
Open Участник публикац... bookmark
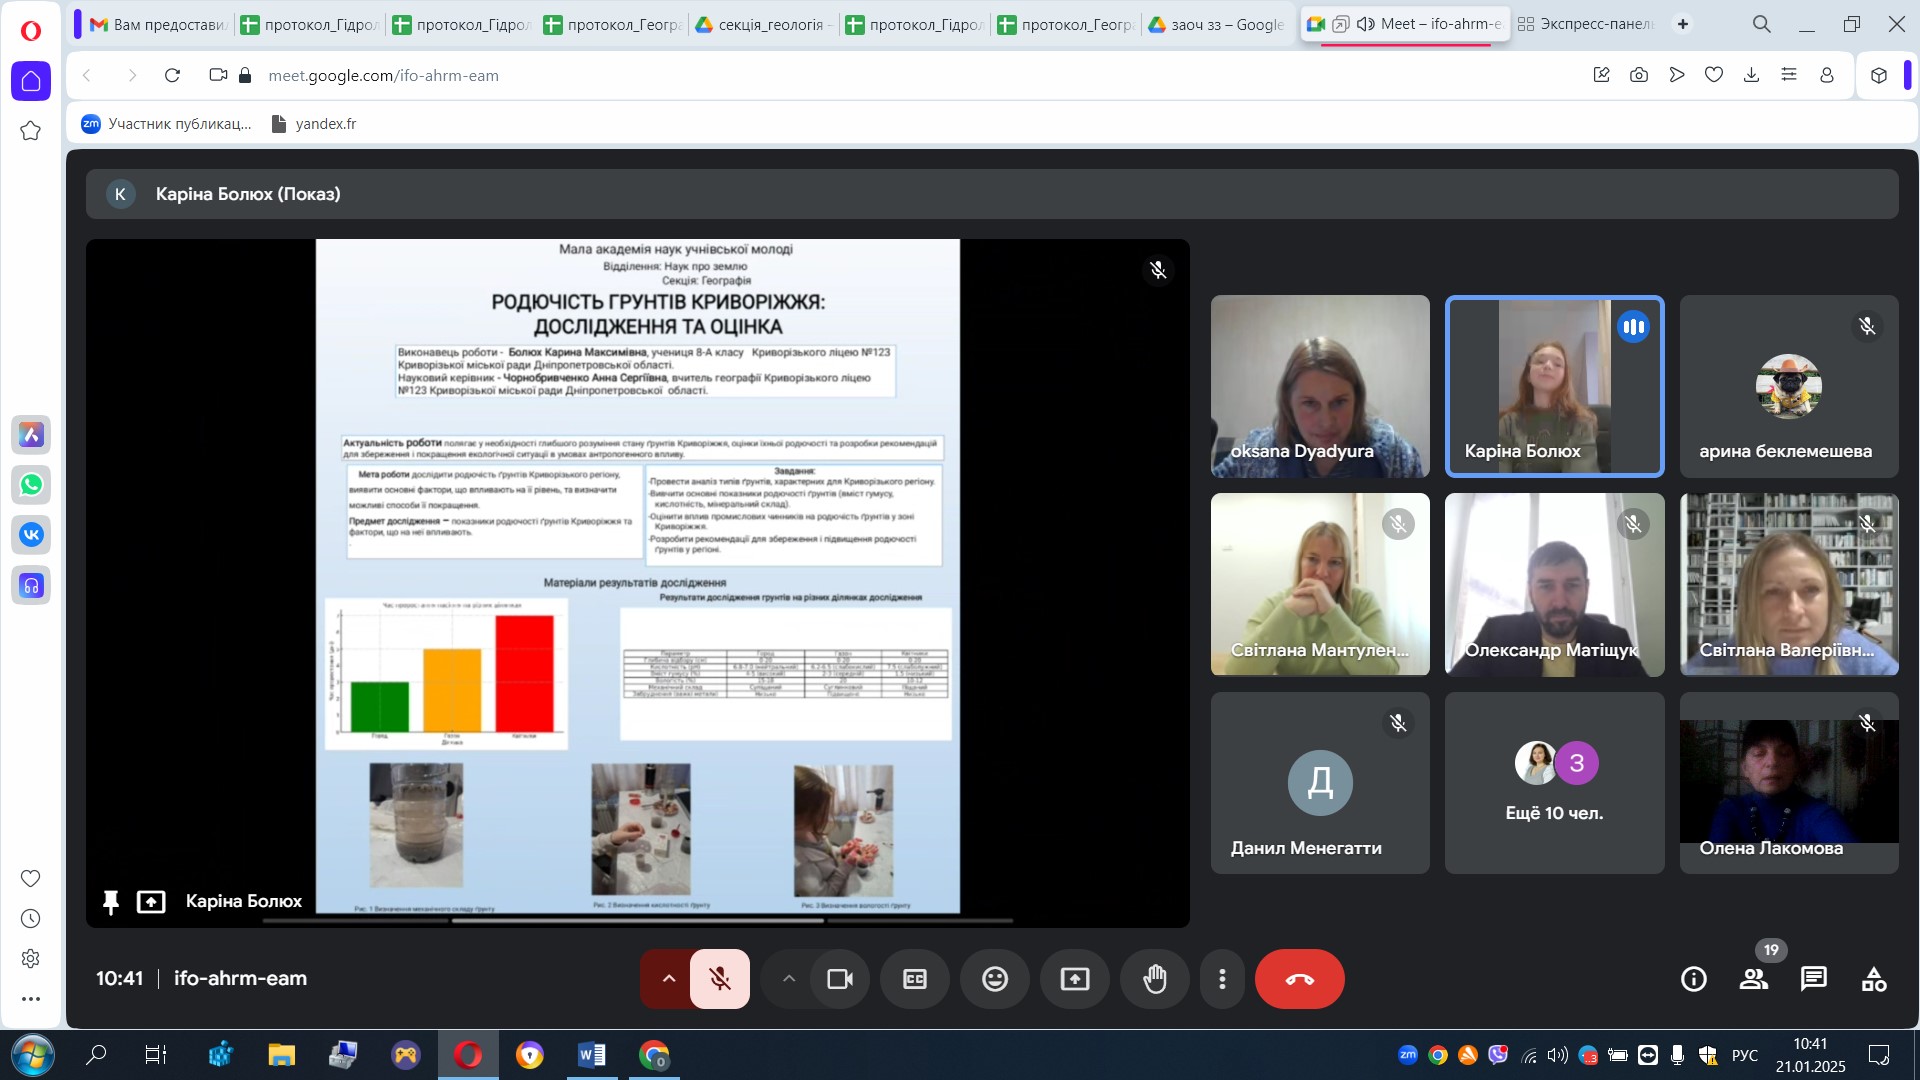click(x=166, y=124)
